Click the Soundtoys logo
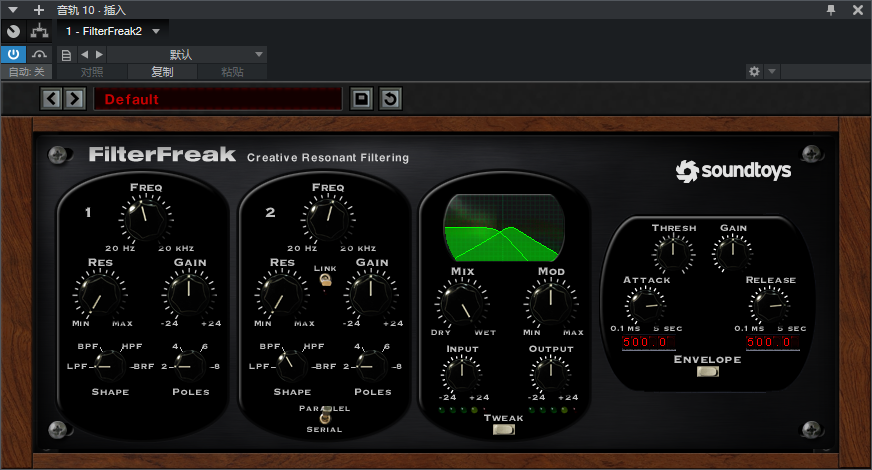Viewport: 872px width, 470px height. (733, 170)
